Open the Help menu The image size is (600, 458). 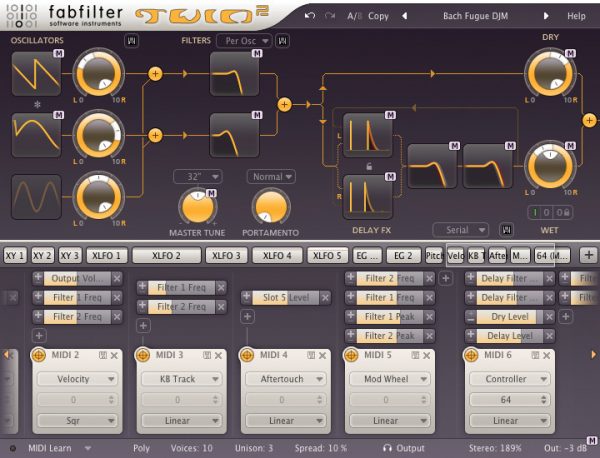pyautogui.click(x=577, y=16)
